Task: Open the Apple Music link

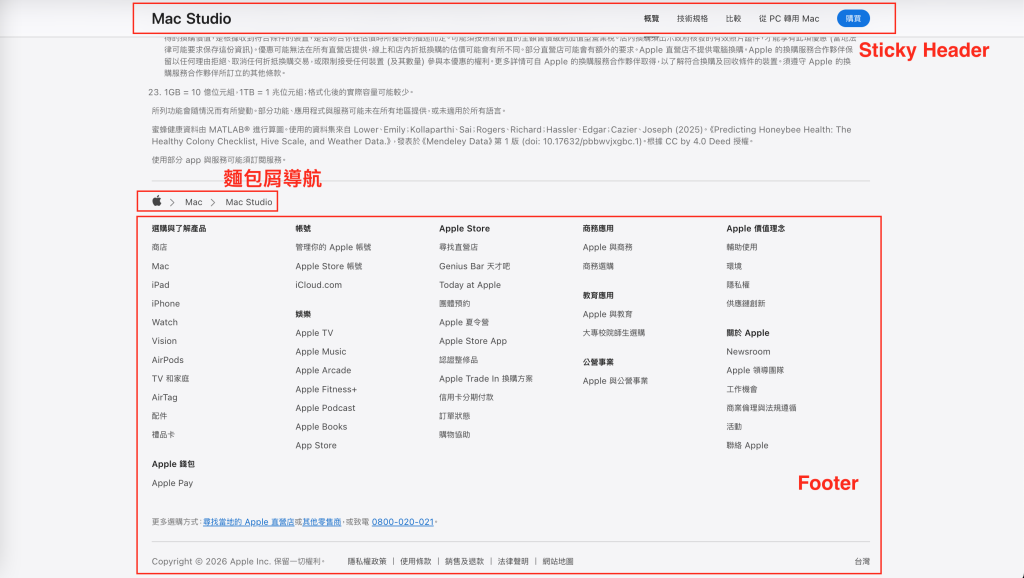Action: click(x=321, y=351)
